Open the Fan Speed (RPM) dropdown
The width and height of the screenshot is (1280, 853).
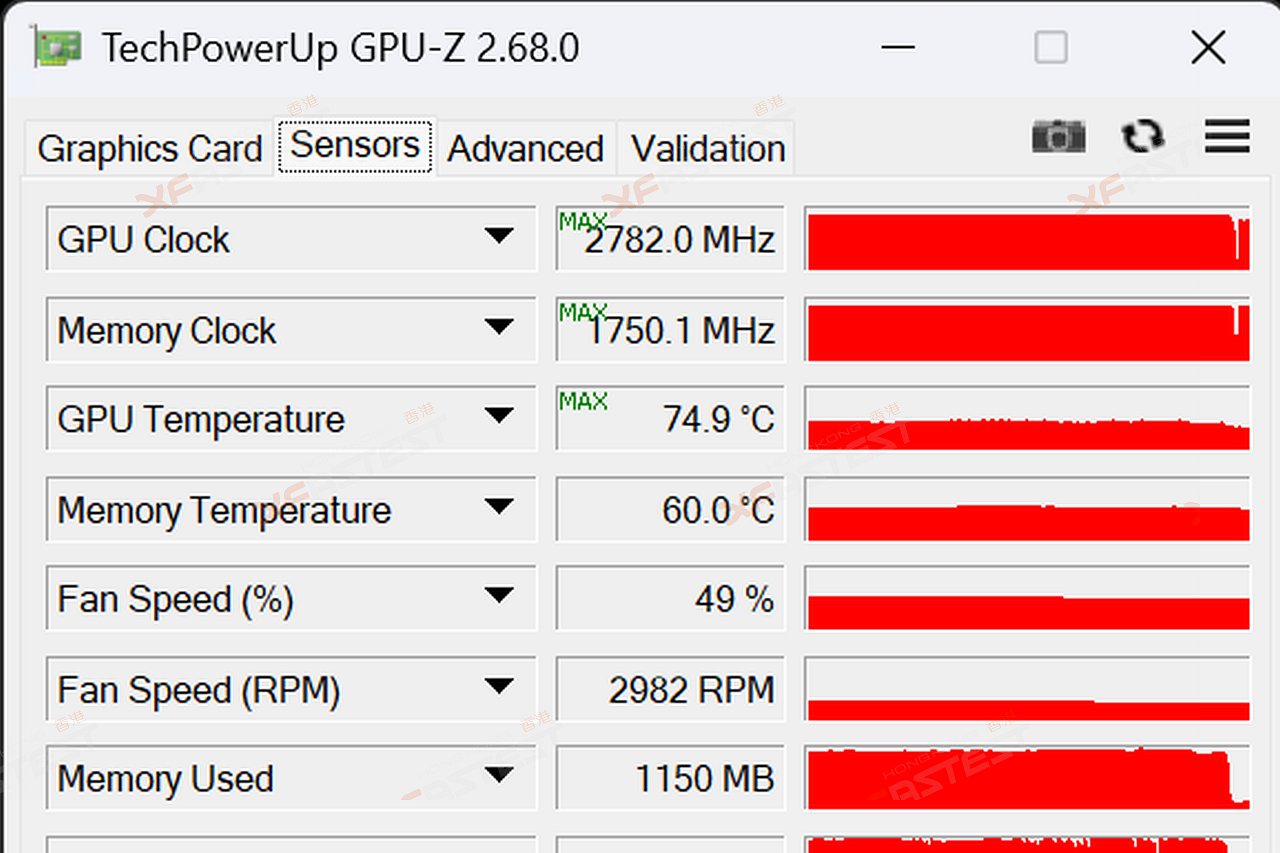pyautogui.click(x=498, y=687)
